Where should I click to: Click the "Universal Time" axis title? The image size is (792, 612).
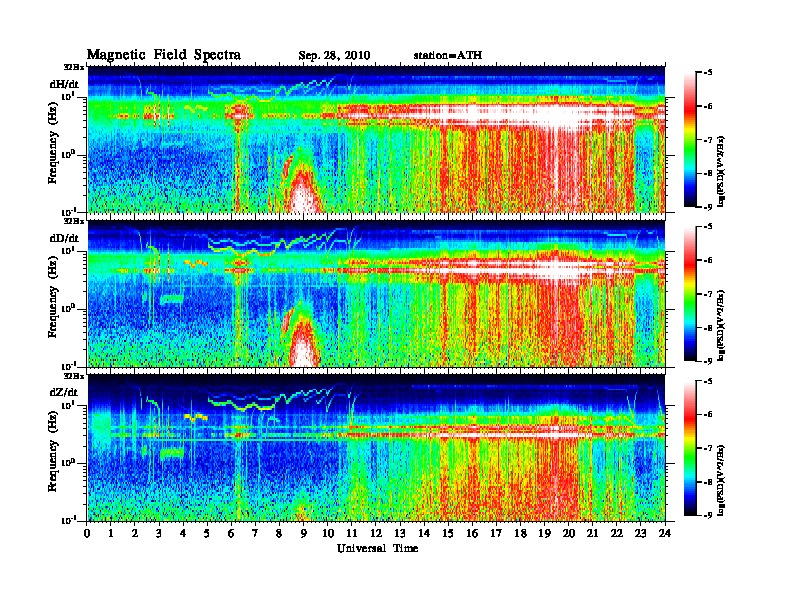(377, 548)
